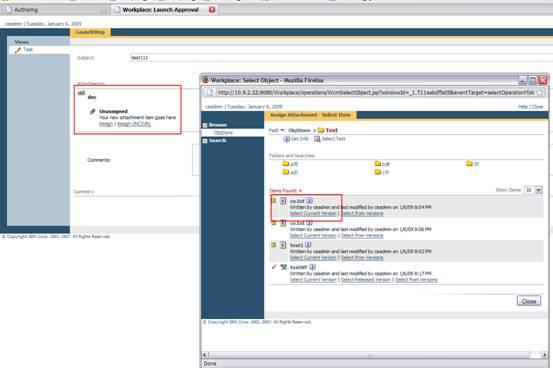
Task: Click the scrollbar's left arrow in Select Object window
Action: [205, 355]
